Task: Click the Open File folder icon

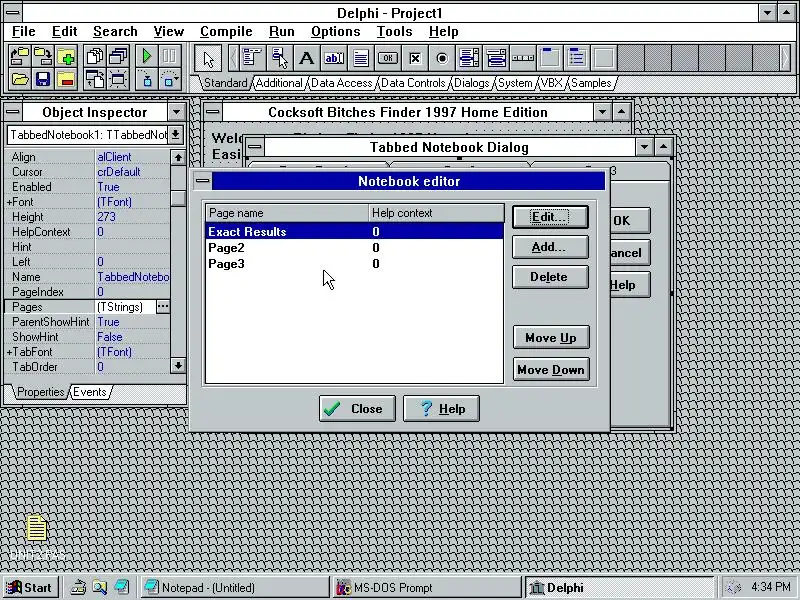Action: [19, 80]
